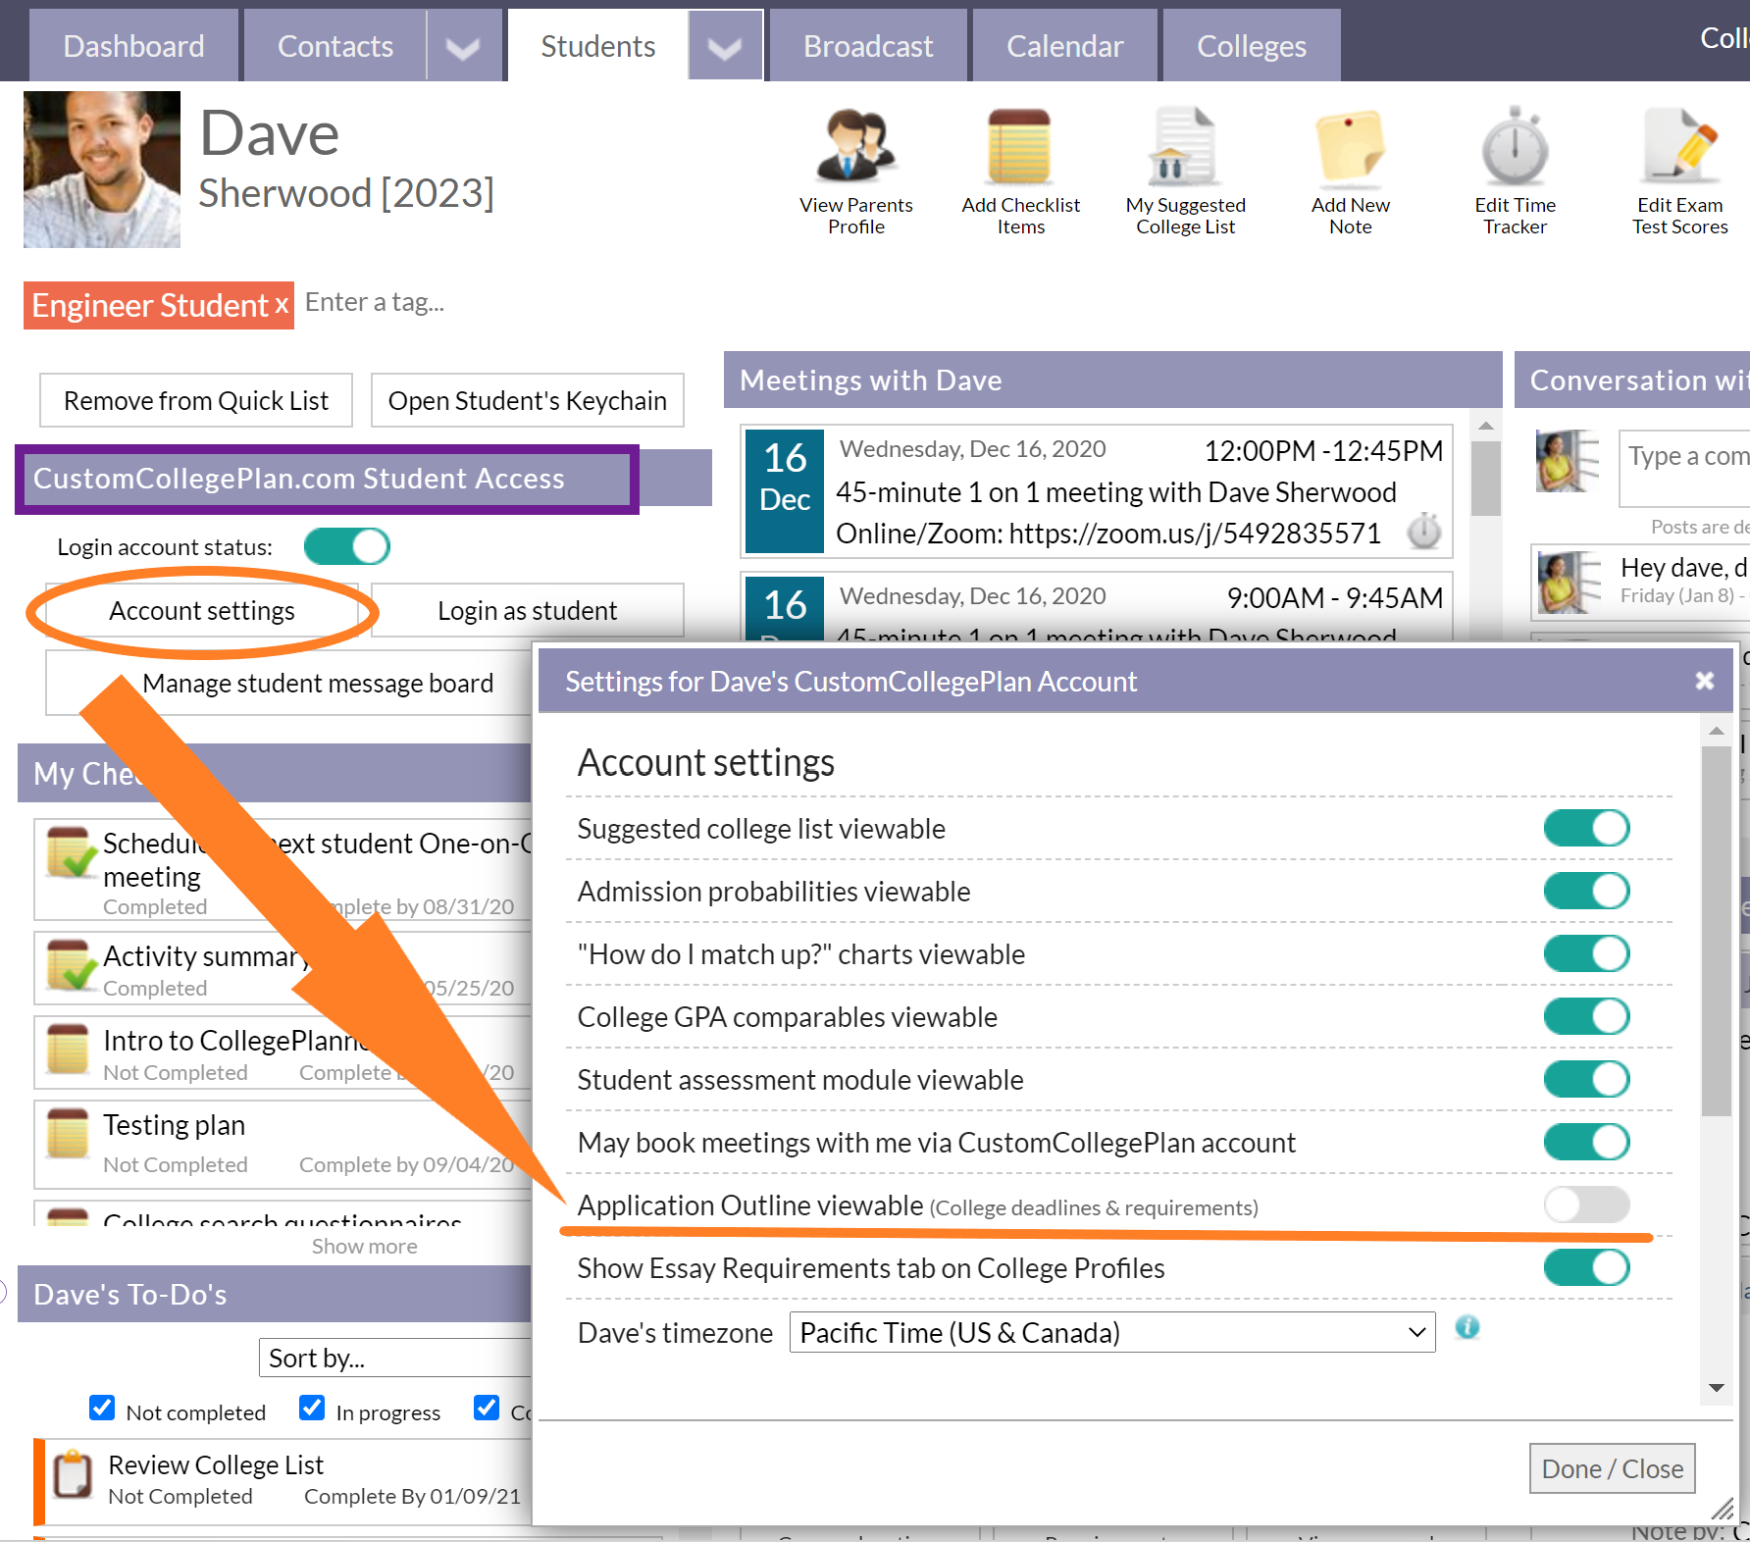Open Dashboard tab
1750x1542 pixels.
coord(134,46)
